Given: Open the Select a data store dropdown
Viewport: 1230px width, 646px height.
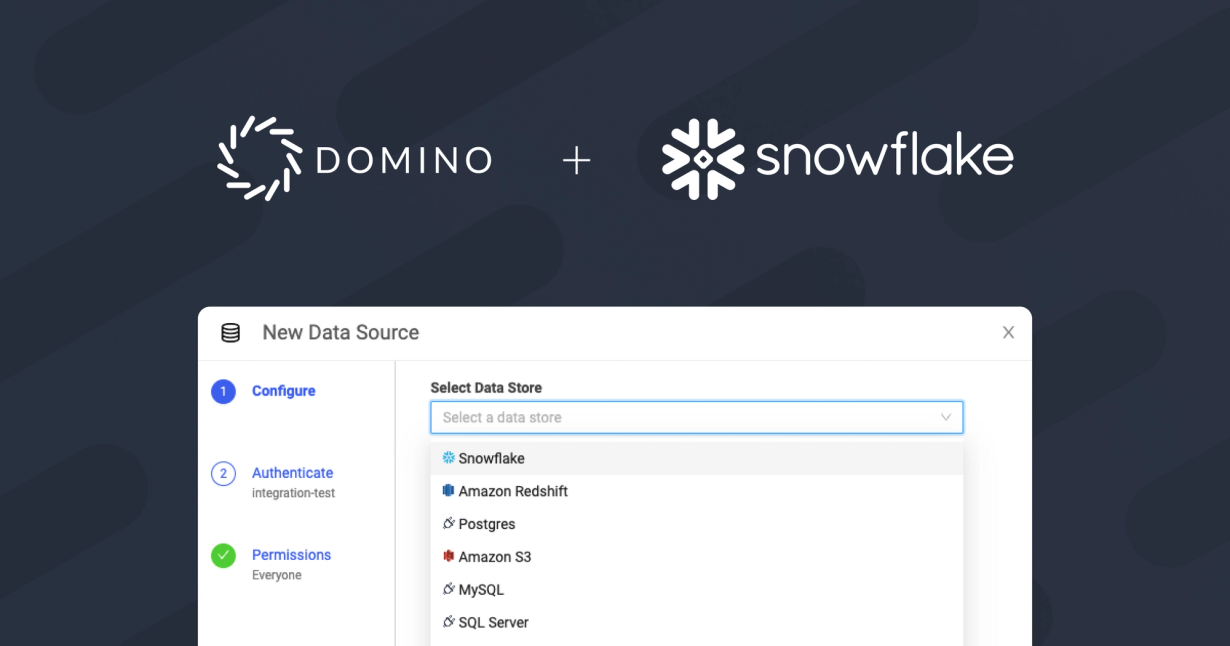Looking at the screenshot, I should click(x=697, y=417).
